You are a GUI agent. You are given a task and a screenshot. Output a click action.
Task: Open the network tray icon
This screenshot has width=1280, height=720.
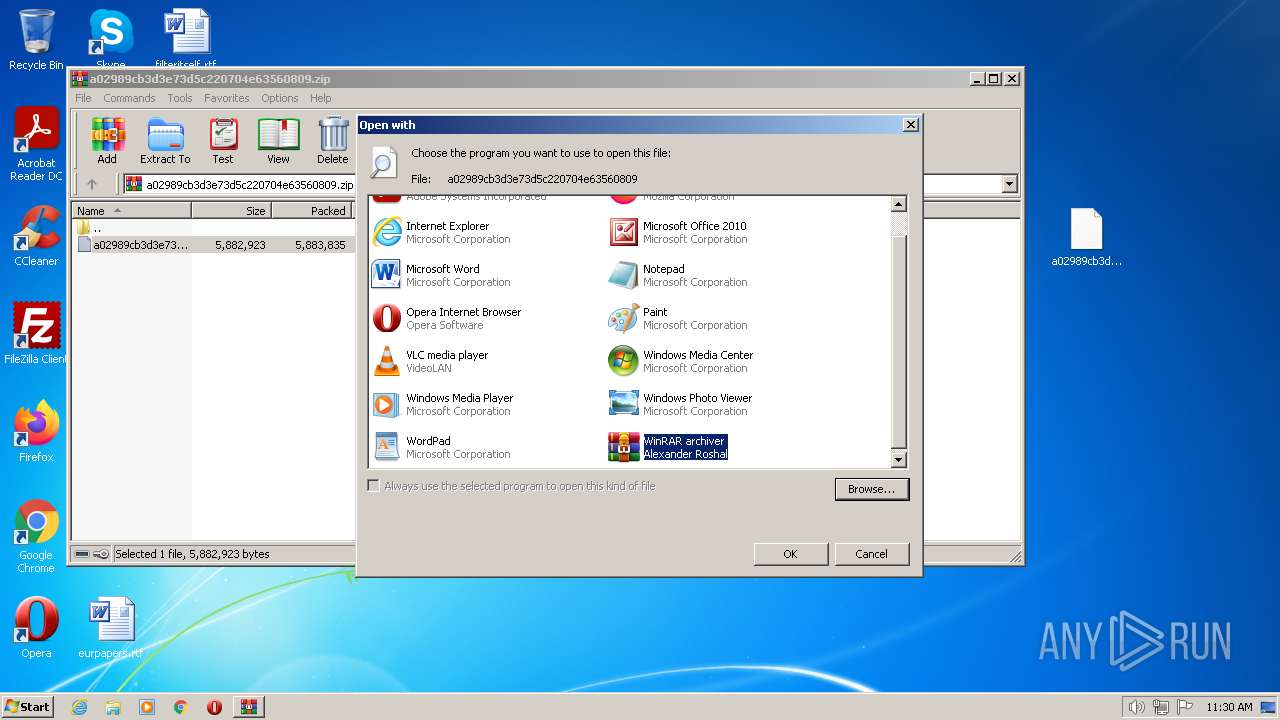1161,707
